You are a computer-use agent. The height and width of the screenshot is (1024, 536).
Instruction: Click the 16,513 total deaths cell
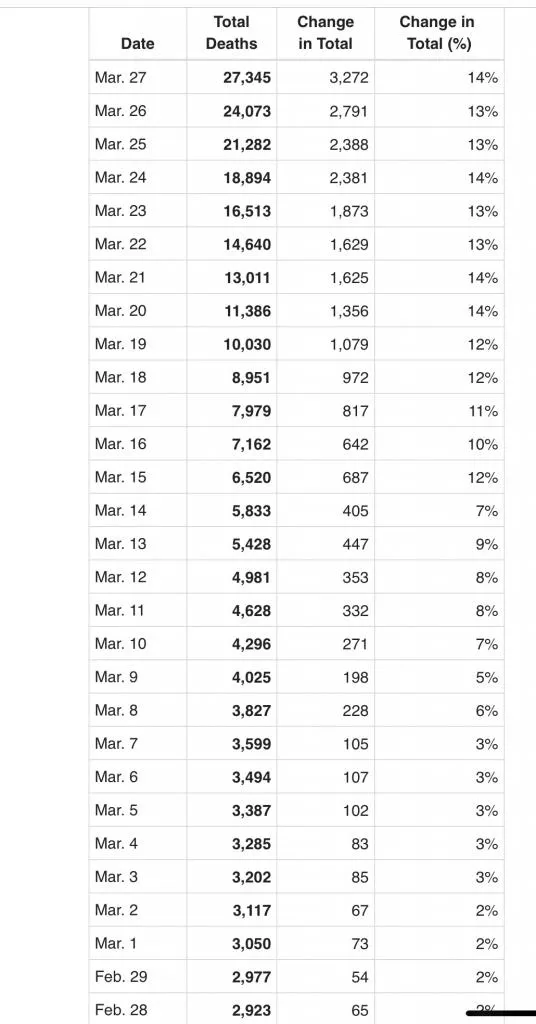[247, 212]
